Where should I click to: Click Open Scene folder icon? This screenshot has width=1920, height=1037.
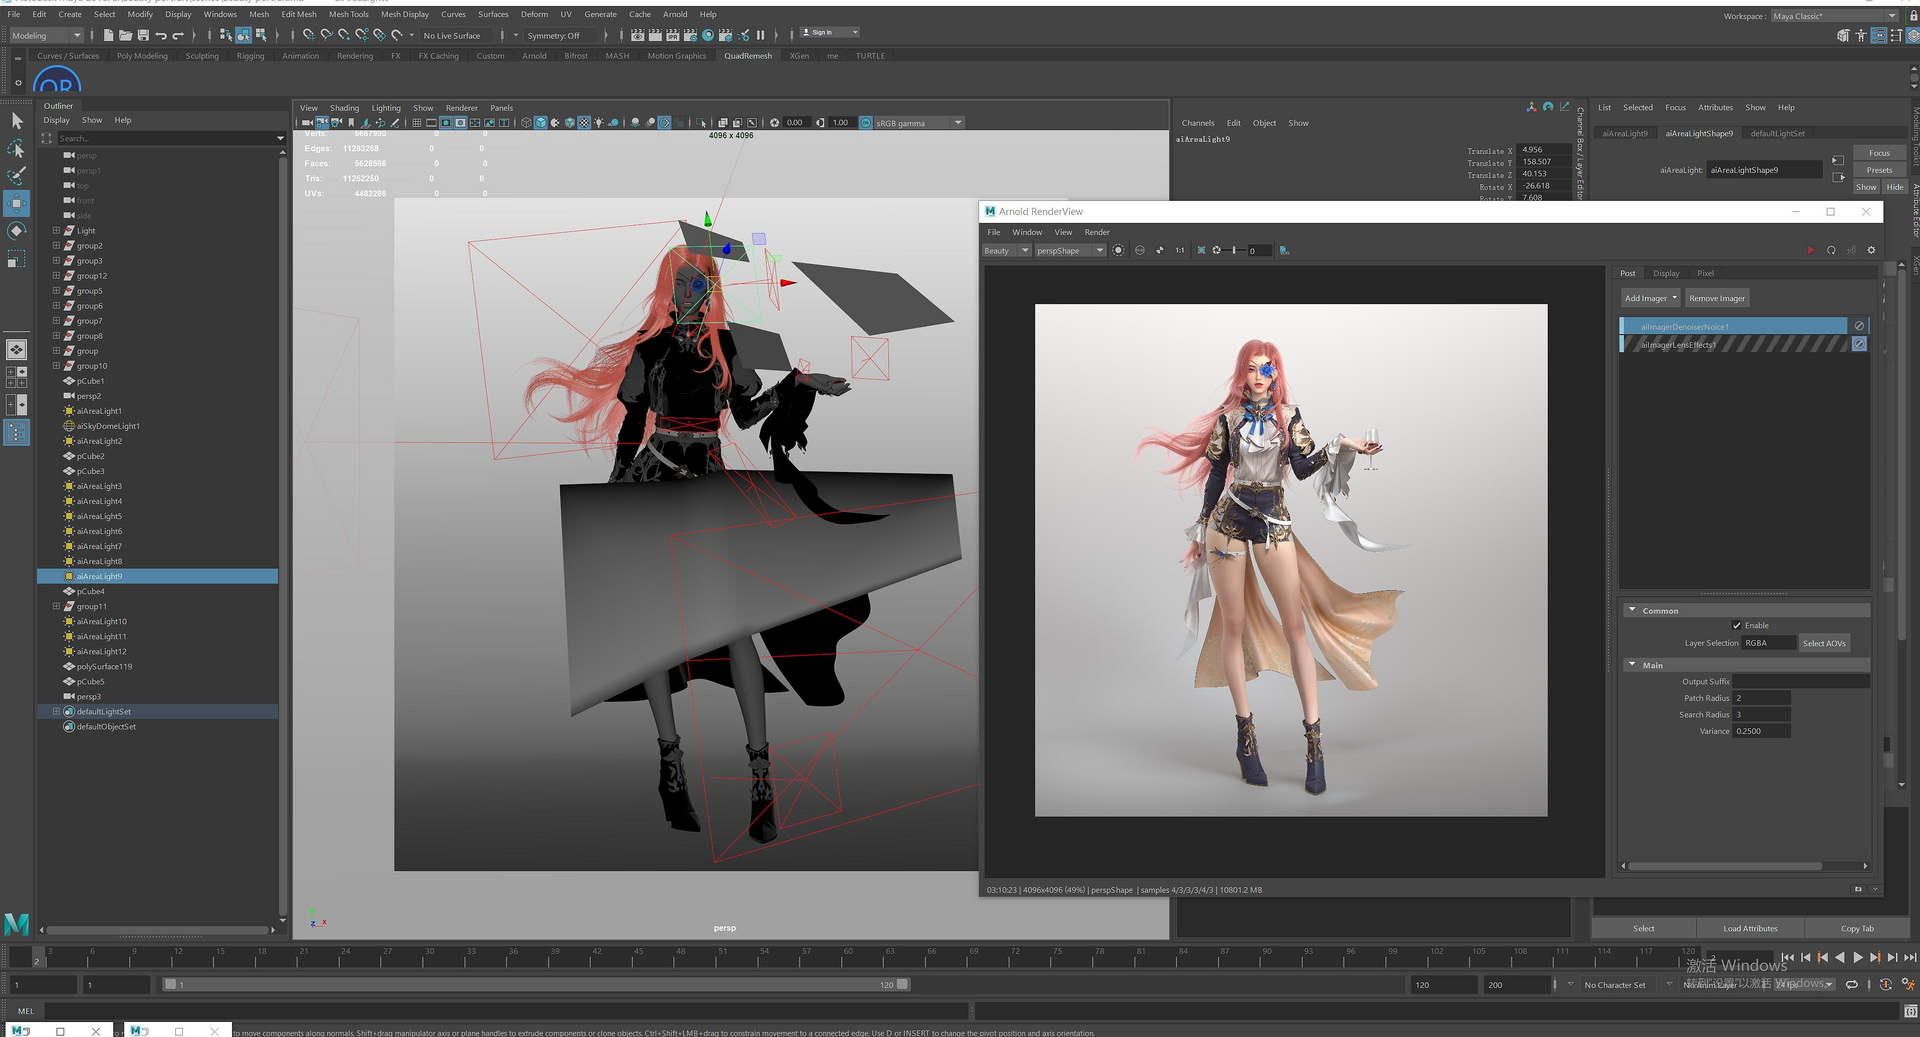125,35
